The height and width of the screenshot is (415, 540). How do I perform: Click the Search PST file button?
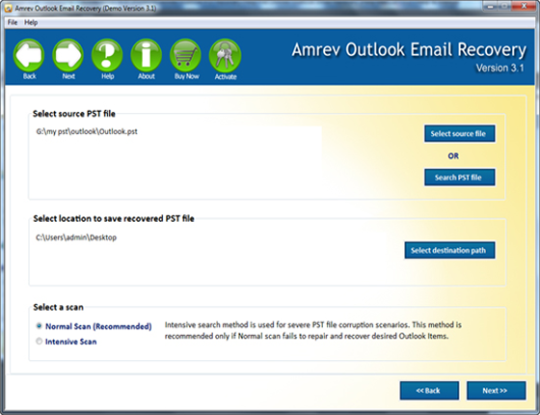tap(459, 177)
